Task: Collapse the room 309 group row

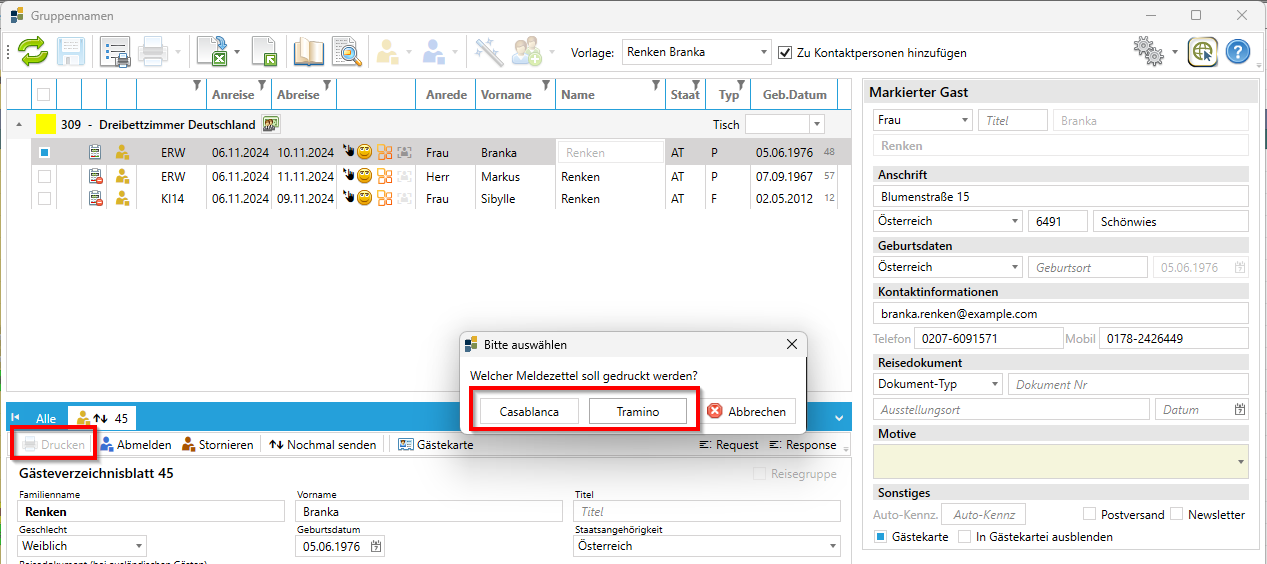Action: click(19, 125)
